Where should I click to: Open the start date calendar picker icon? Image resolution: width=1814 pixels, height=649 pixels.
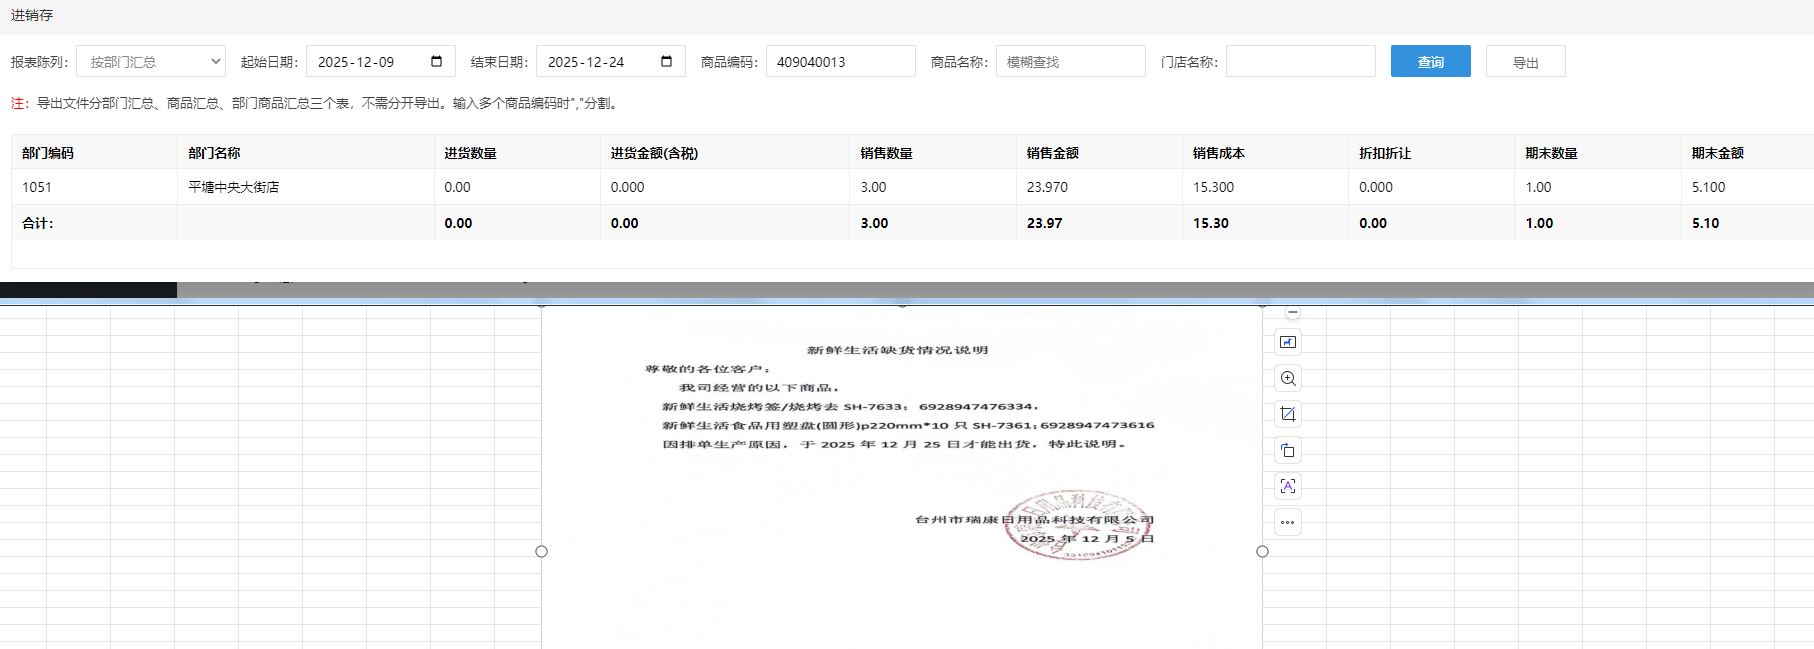(x=436, y=61)
